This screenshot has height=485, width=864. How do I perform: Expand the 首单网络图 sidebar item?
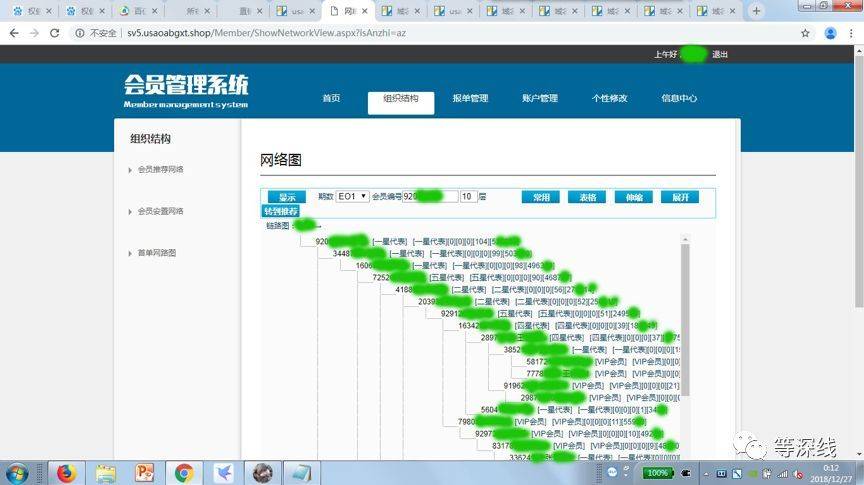(156, 253)
